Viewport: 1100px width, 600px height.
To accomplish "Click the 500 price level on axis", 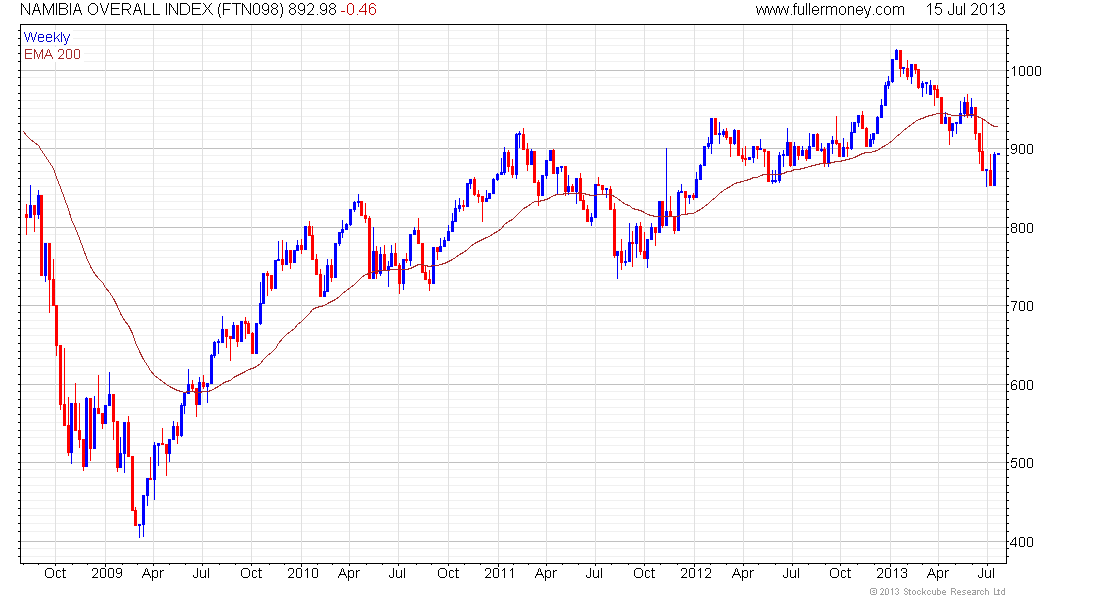I will 1022,463.
